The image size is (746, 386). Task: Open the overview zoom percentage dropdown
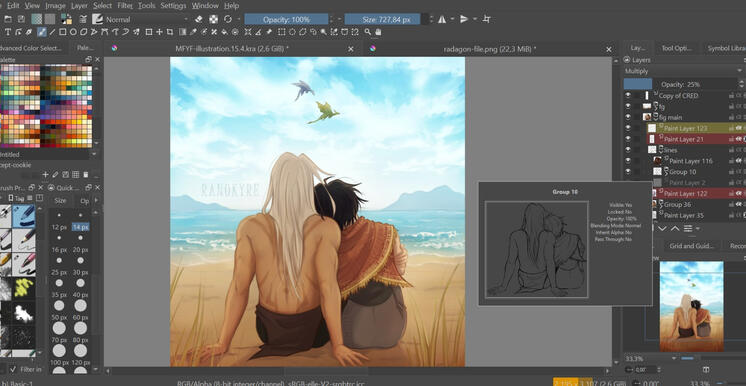click(674, 358)
